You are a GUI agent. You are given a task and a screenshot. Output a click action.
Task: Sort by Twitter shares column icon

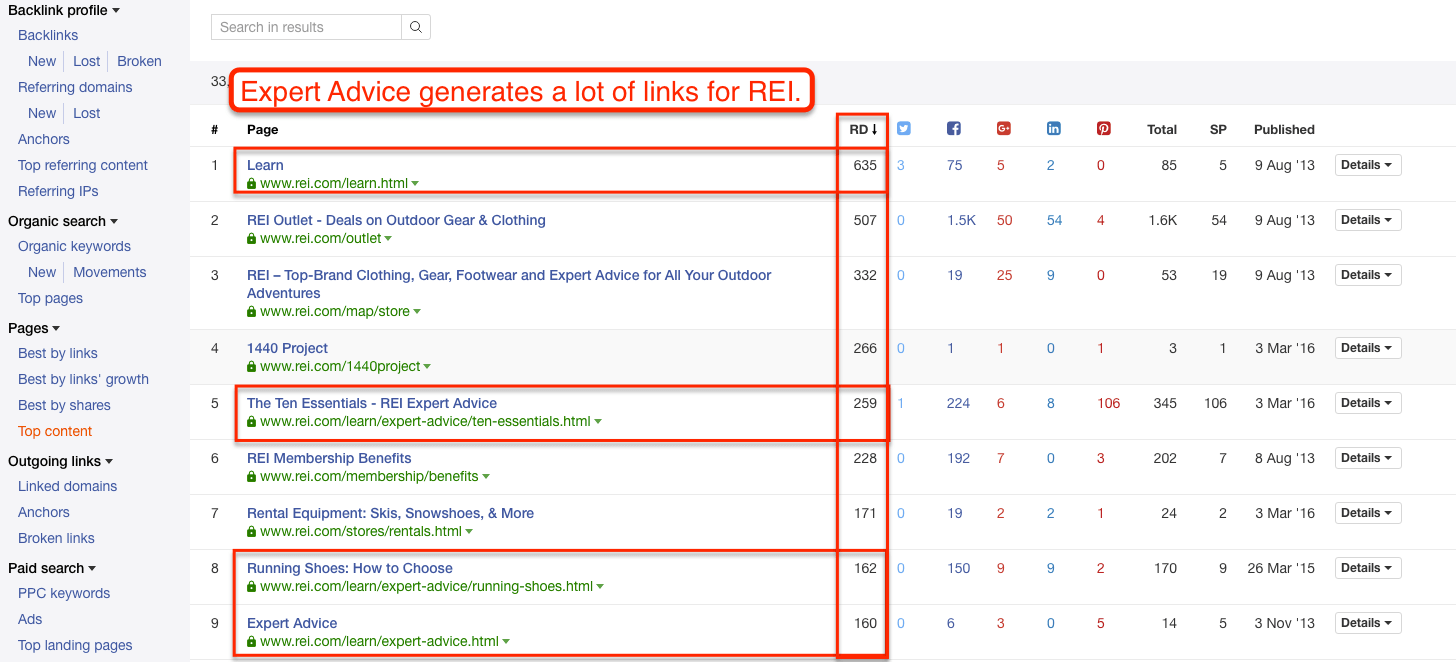pyautogui.click(x=904, y=129)
